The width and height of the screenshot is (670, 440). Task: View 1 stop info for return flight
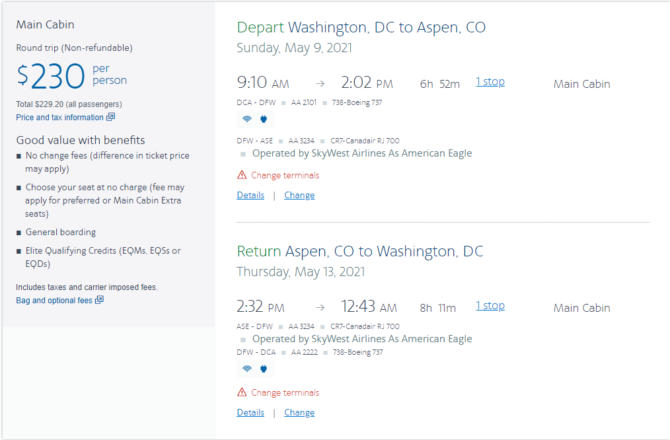[x=490, y=306]
